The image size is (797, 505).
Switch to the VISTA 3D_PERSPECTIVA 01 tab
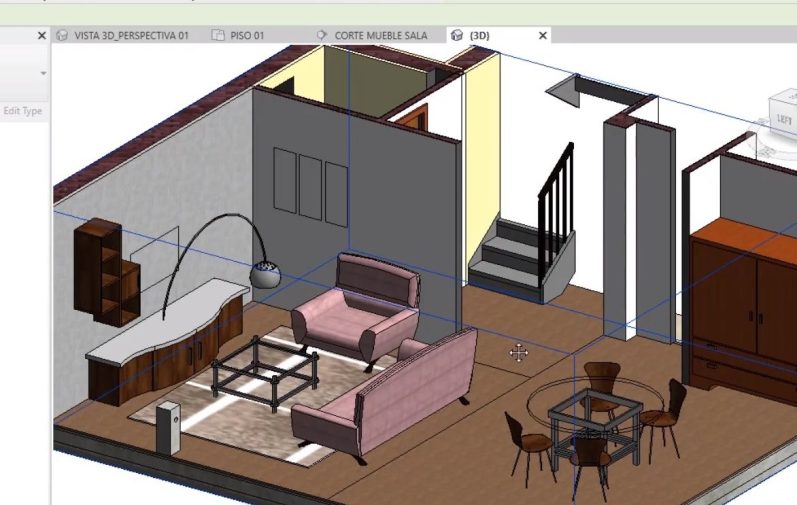131,35
